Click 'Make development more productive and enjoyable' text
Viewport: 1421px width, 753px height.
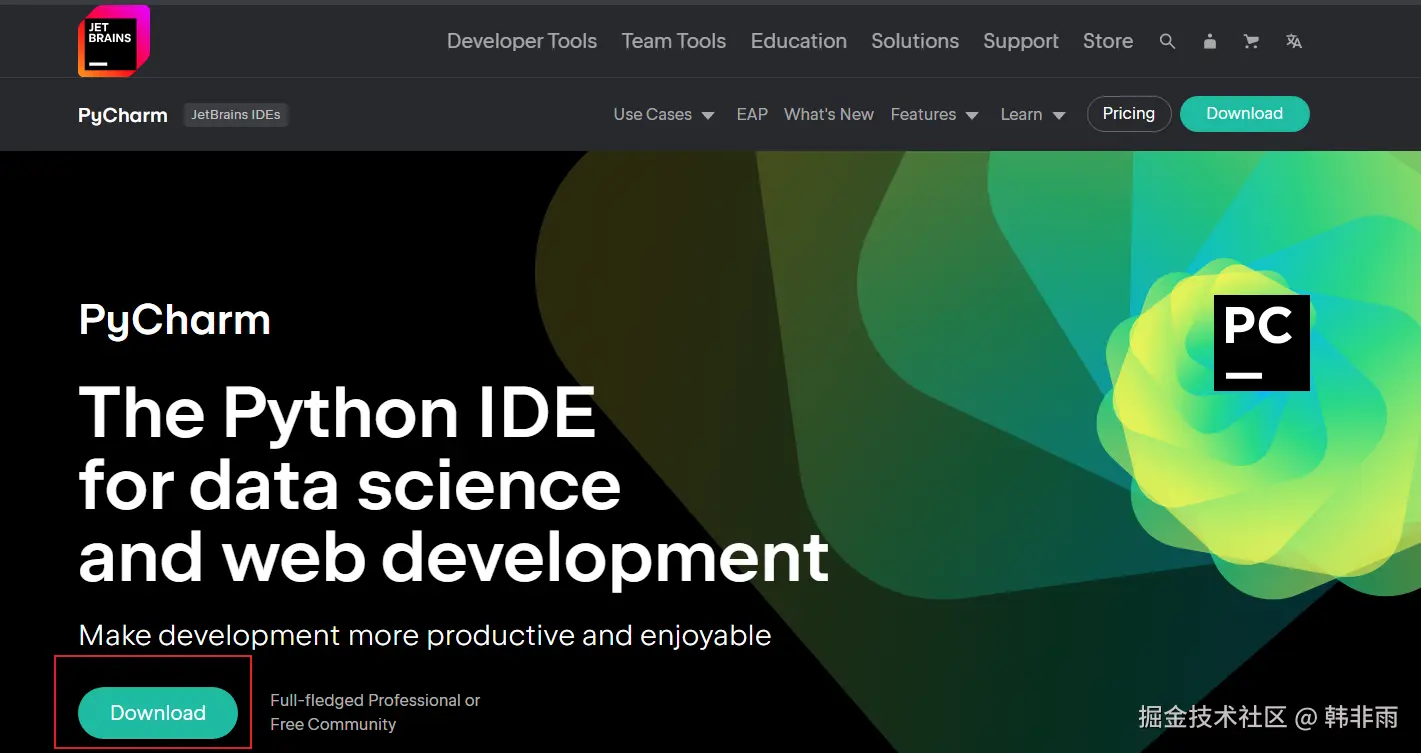pos(425,635)
